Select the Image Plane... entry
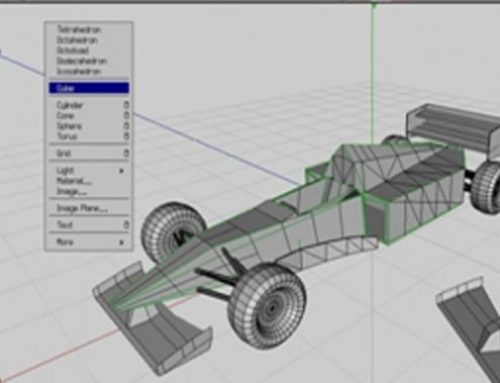 tap(89, 208)
